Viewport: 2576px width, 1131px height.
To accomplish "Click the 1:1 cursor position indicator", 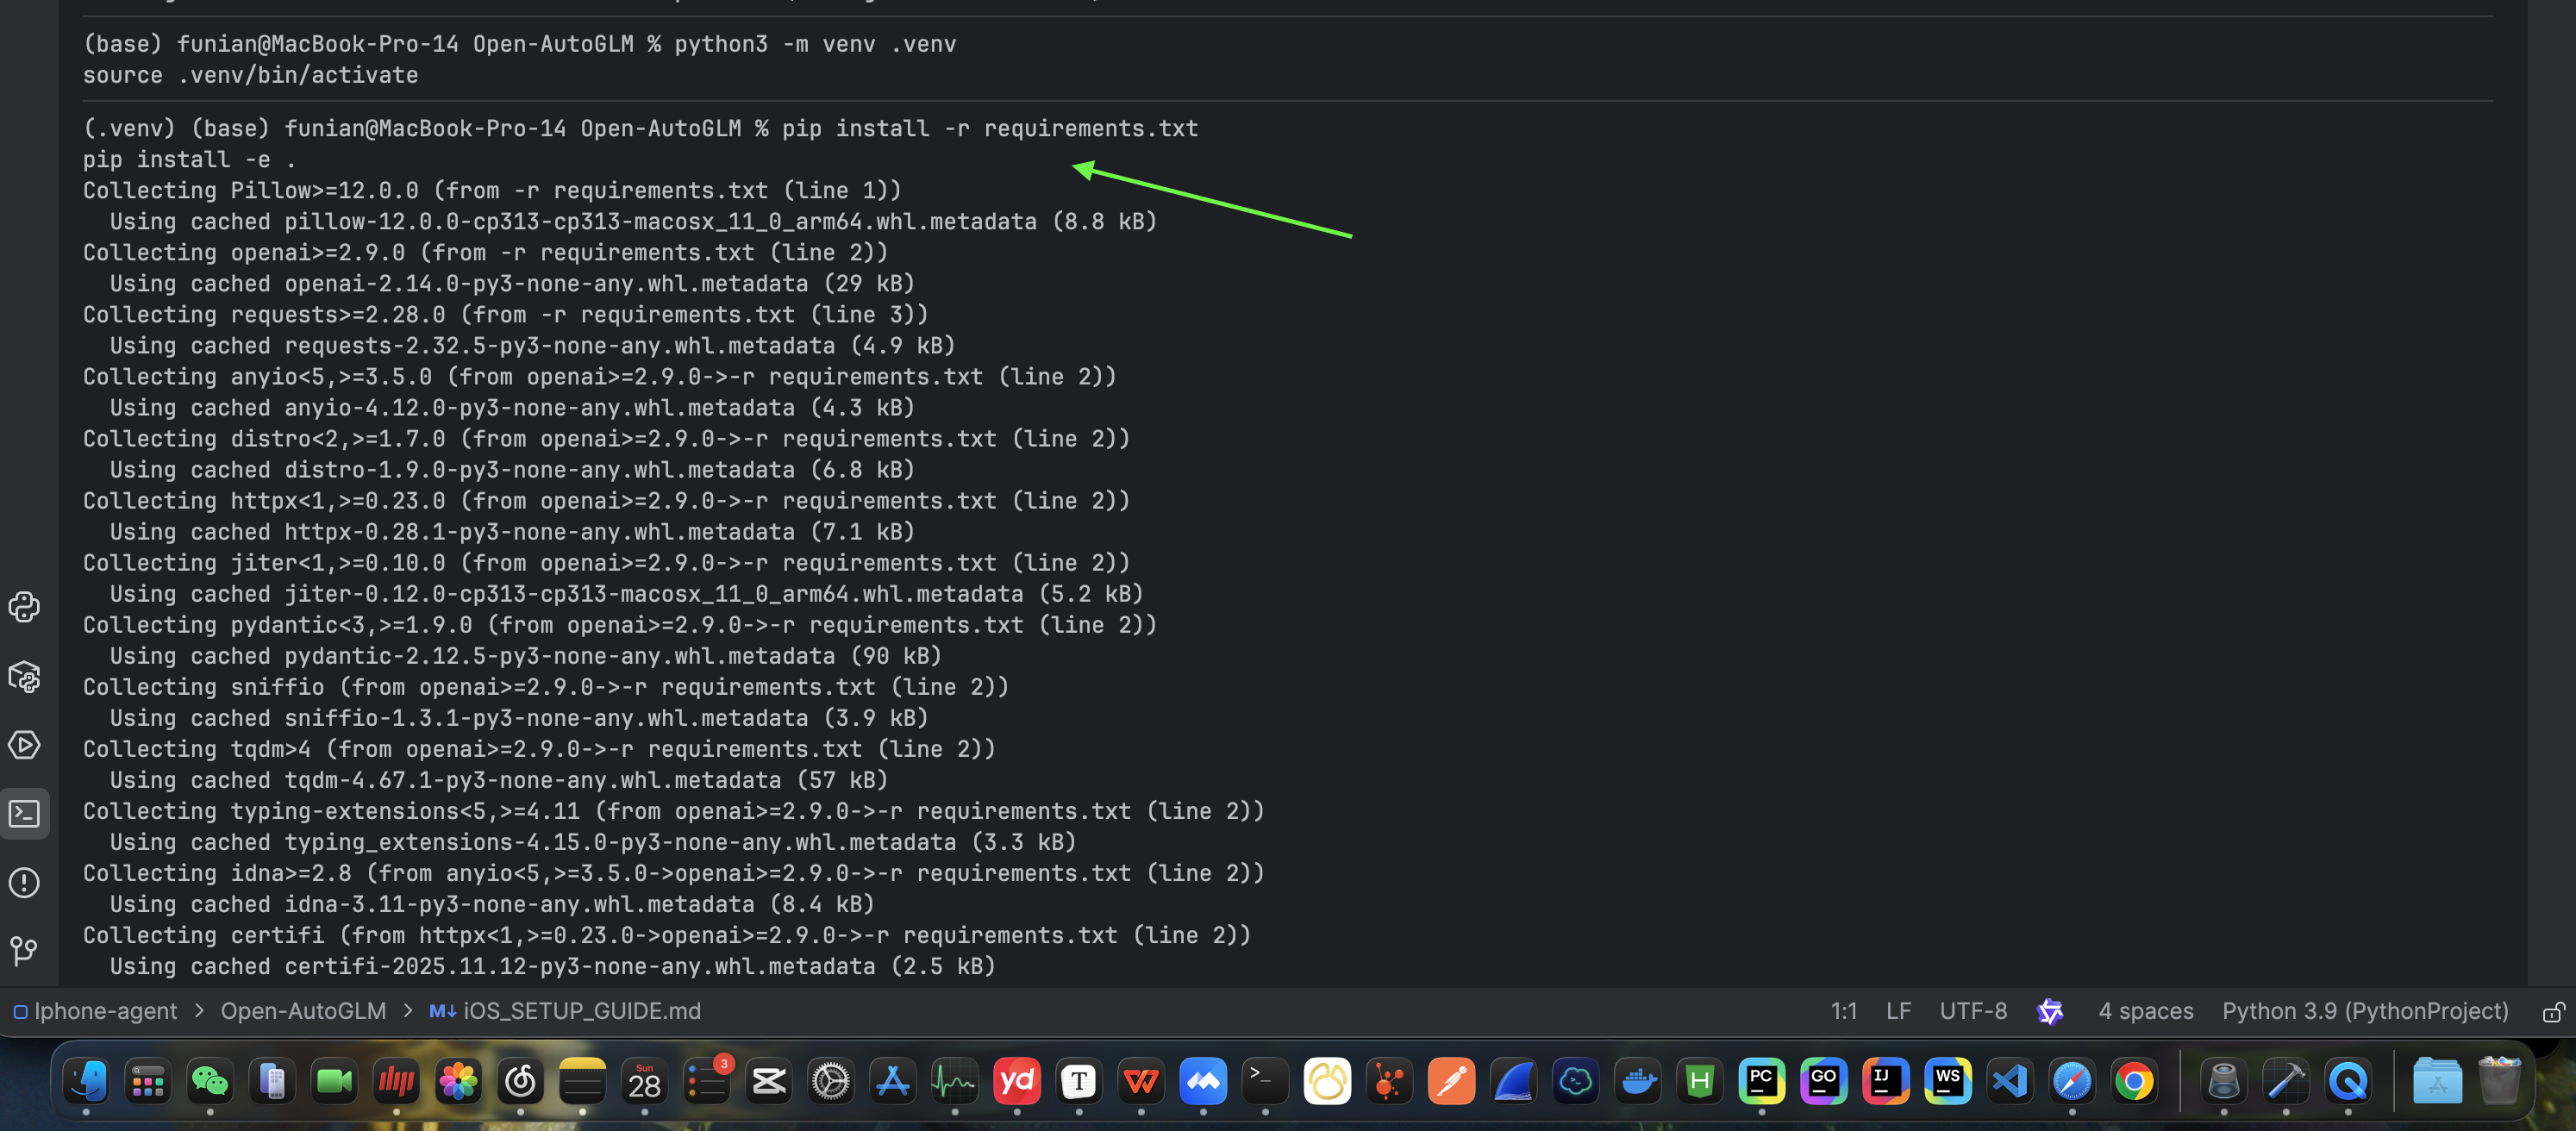I will [1843, 1011].
